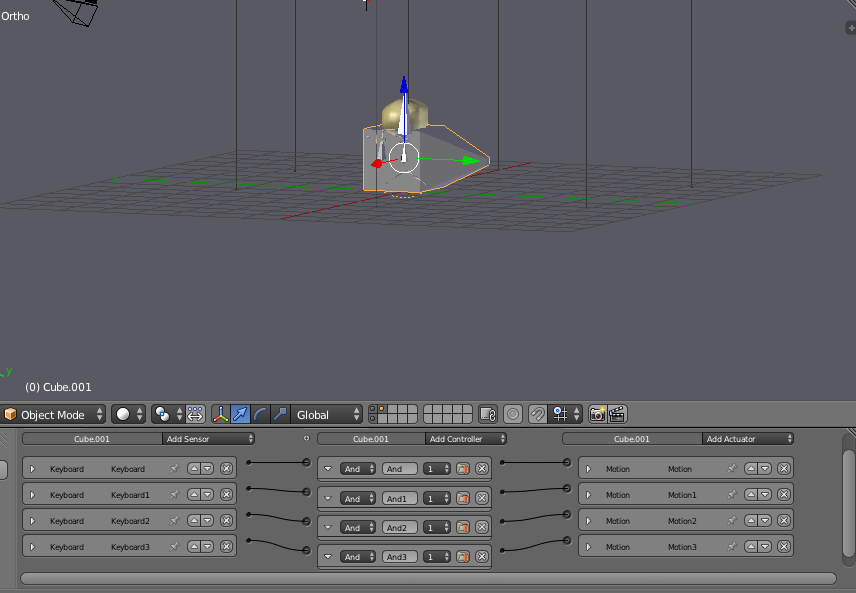This screenshot has width=856, height=593.
Task: Collapse the And2 controller panel
Action: (x=327, y=527)
